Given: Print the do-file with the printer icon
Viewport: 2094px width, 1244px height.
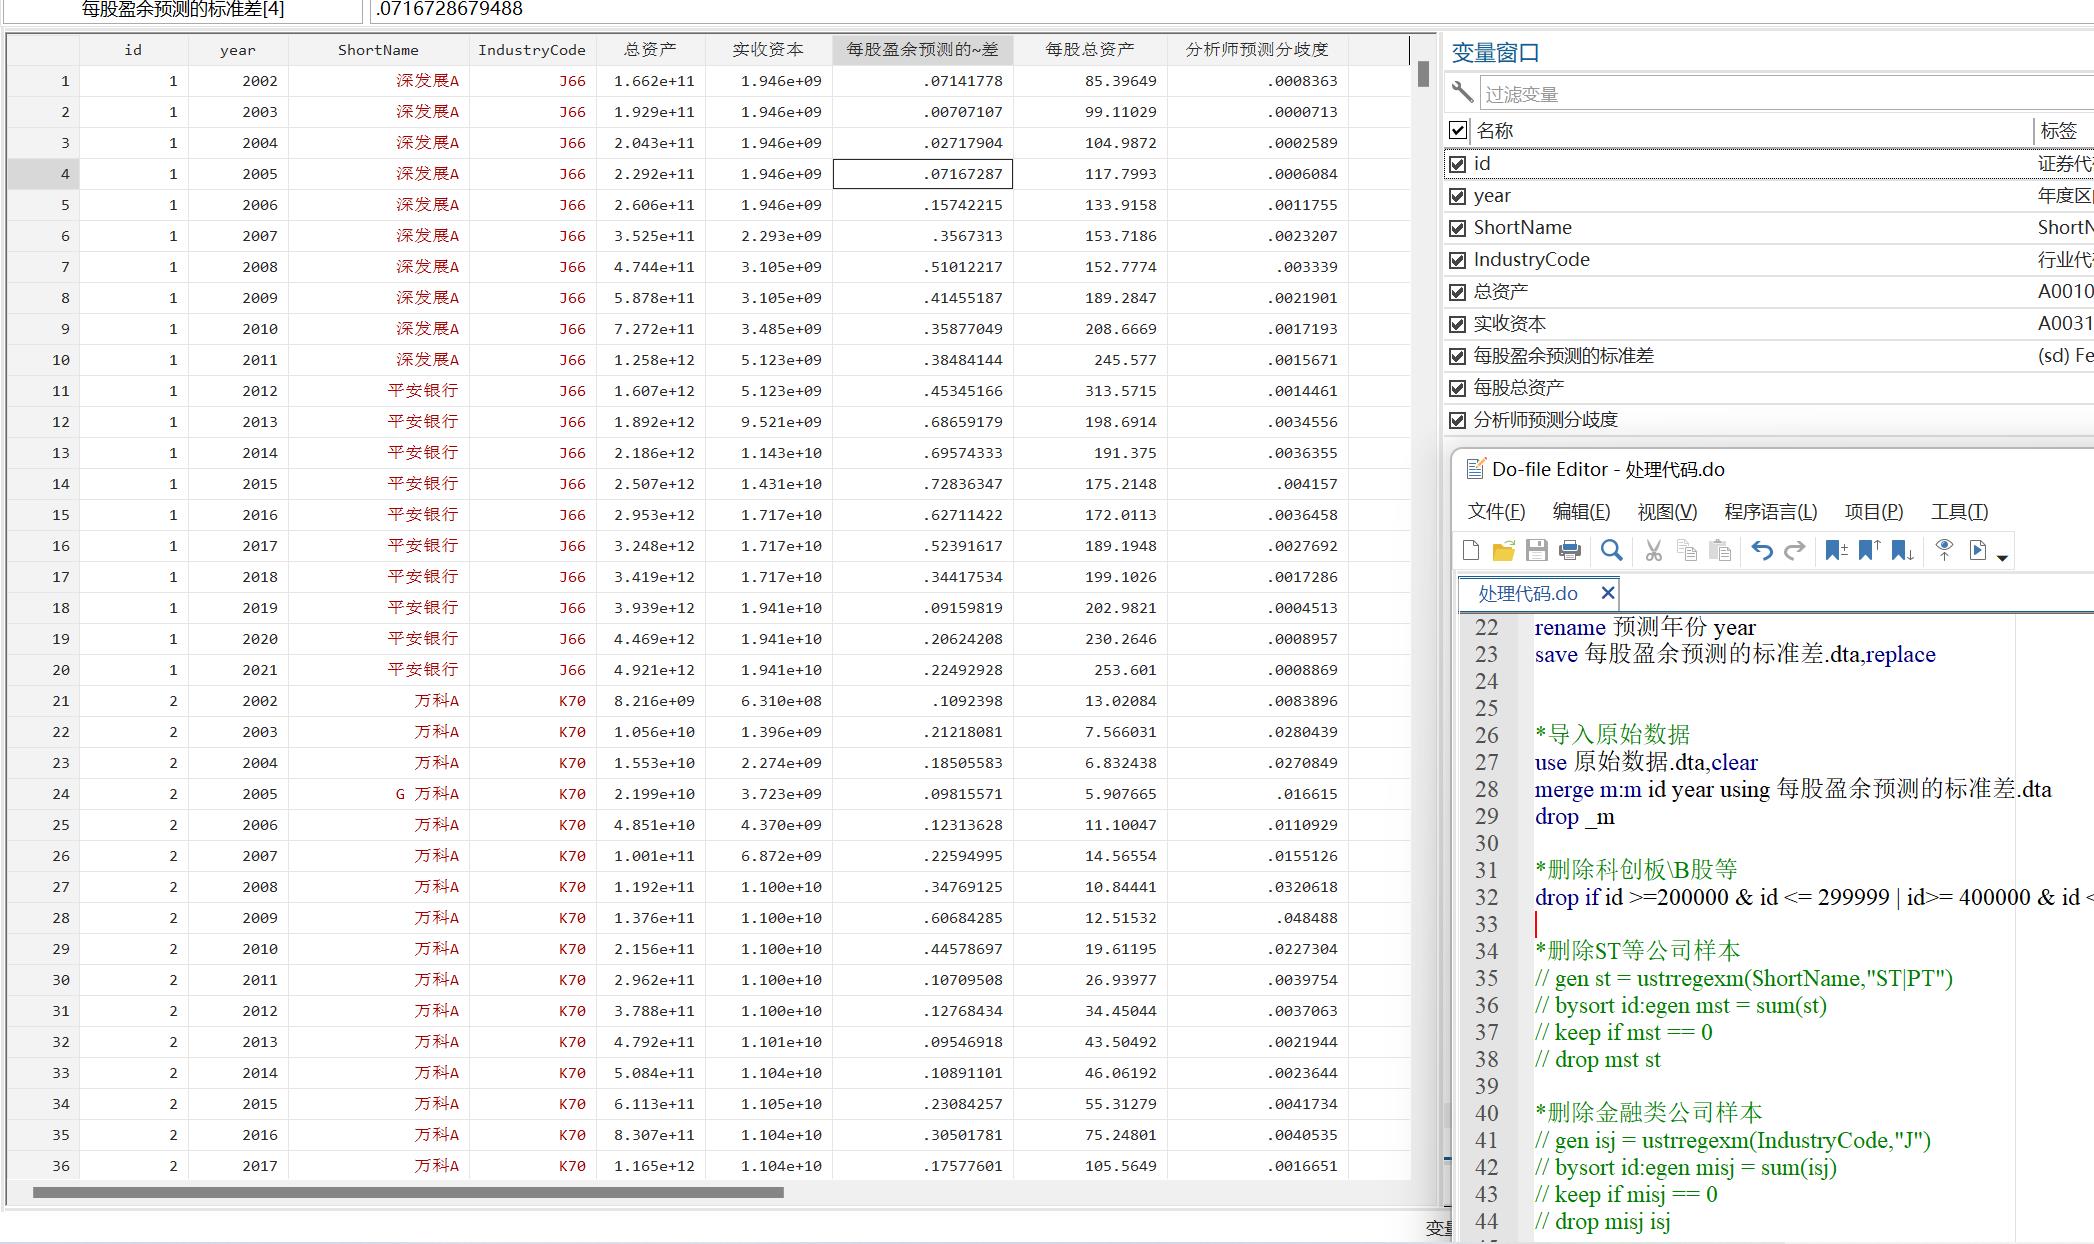Looking at the screenshot, I should click(x=1570, y=550).
